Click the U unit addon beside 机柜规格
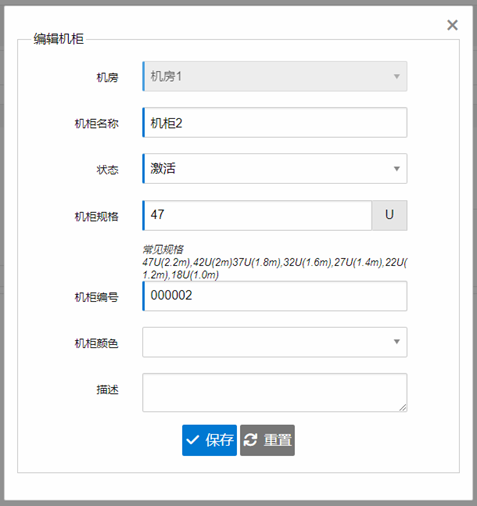The width and height of the screenshot is (477, 506). [390, 215]
